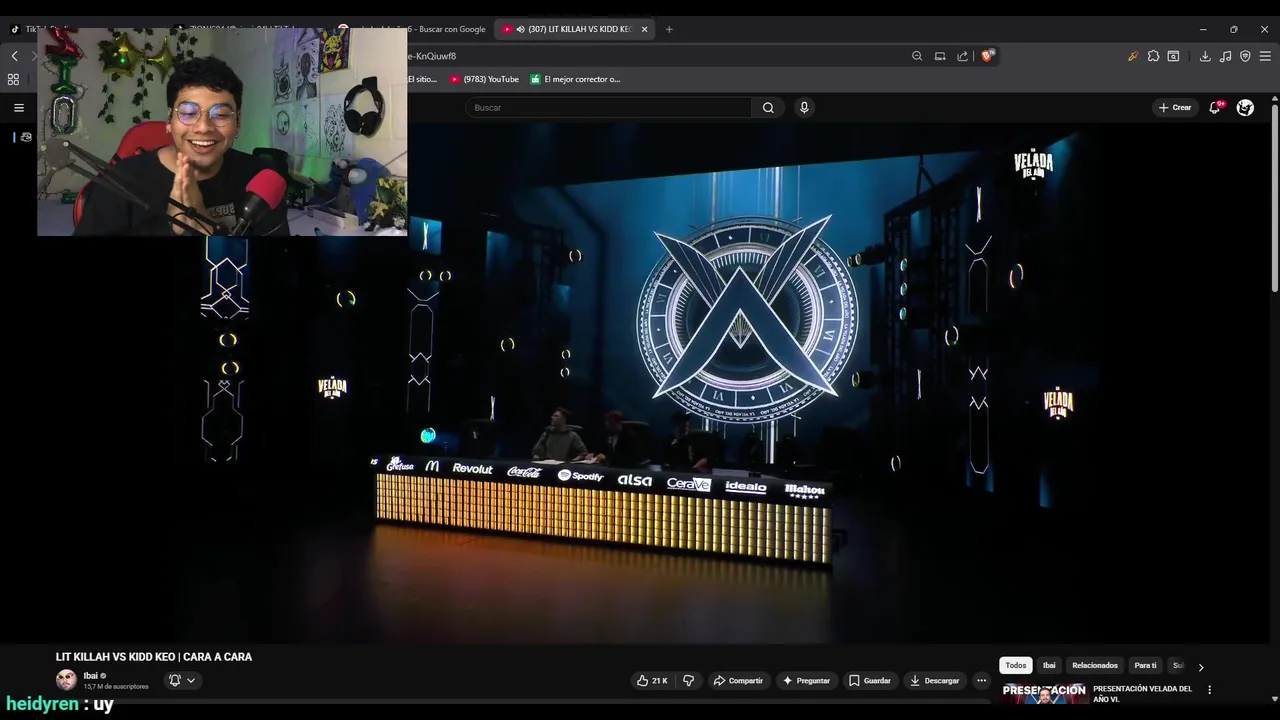Click the Ibai channel avatar
Viewport: 1280px width, 720px height.
[66, 680]
